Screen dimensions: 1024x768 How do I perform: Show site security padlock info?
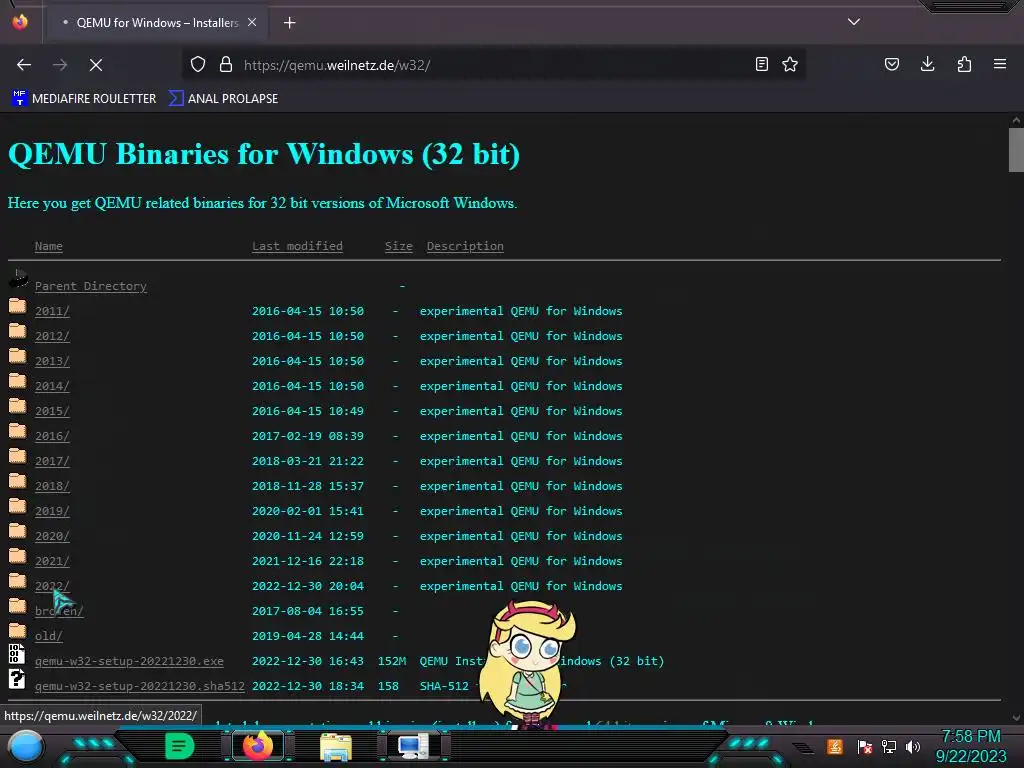(226, 65)
